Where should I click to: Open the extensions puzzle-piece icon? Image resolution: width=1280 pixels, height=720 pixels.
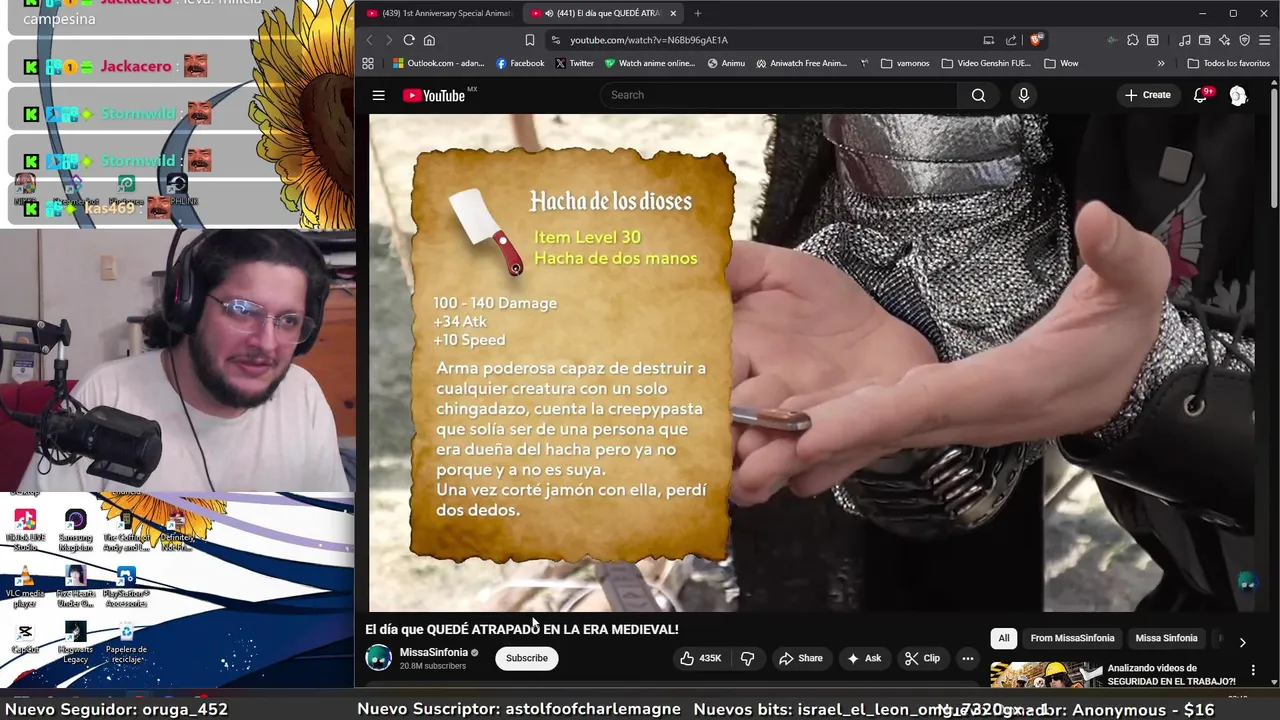1132,40
